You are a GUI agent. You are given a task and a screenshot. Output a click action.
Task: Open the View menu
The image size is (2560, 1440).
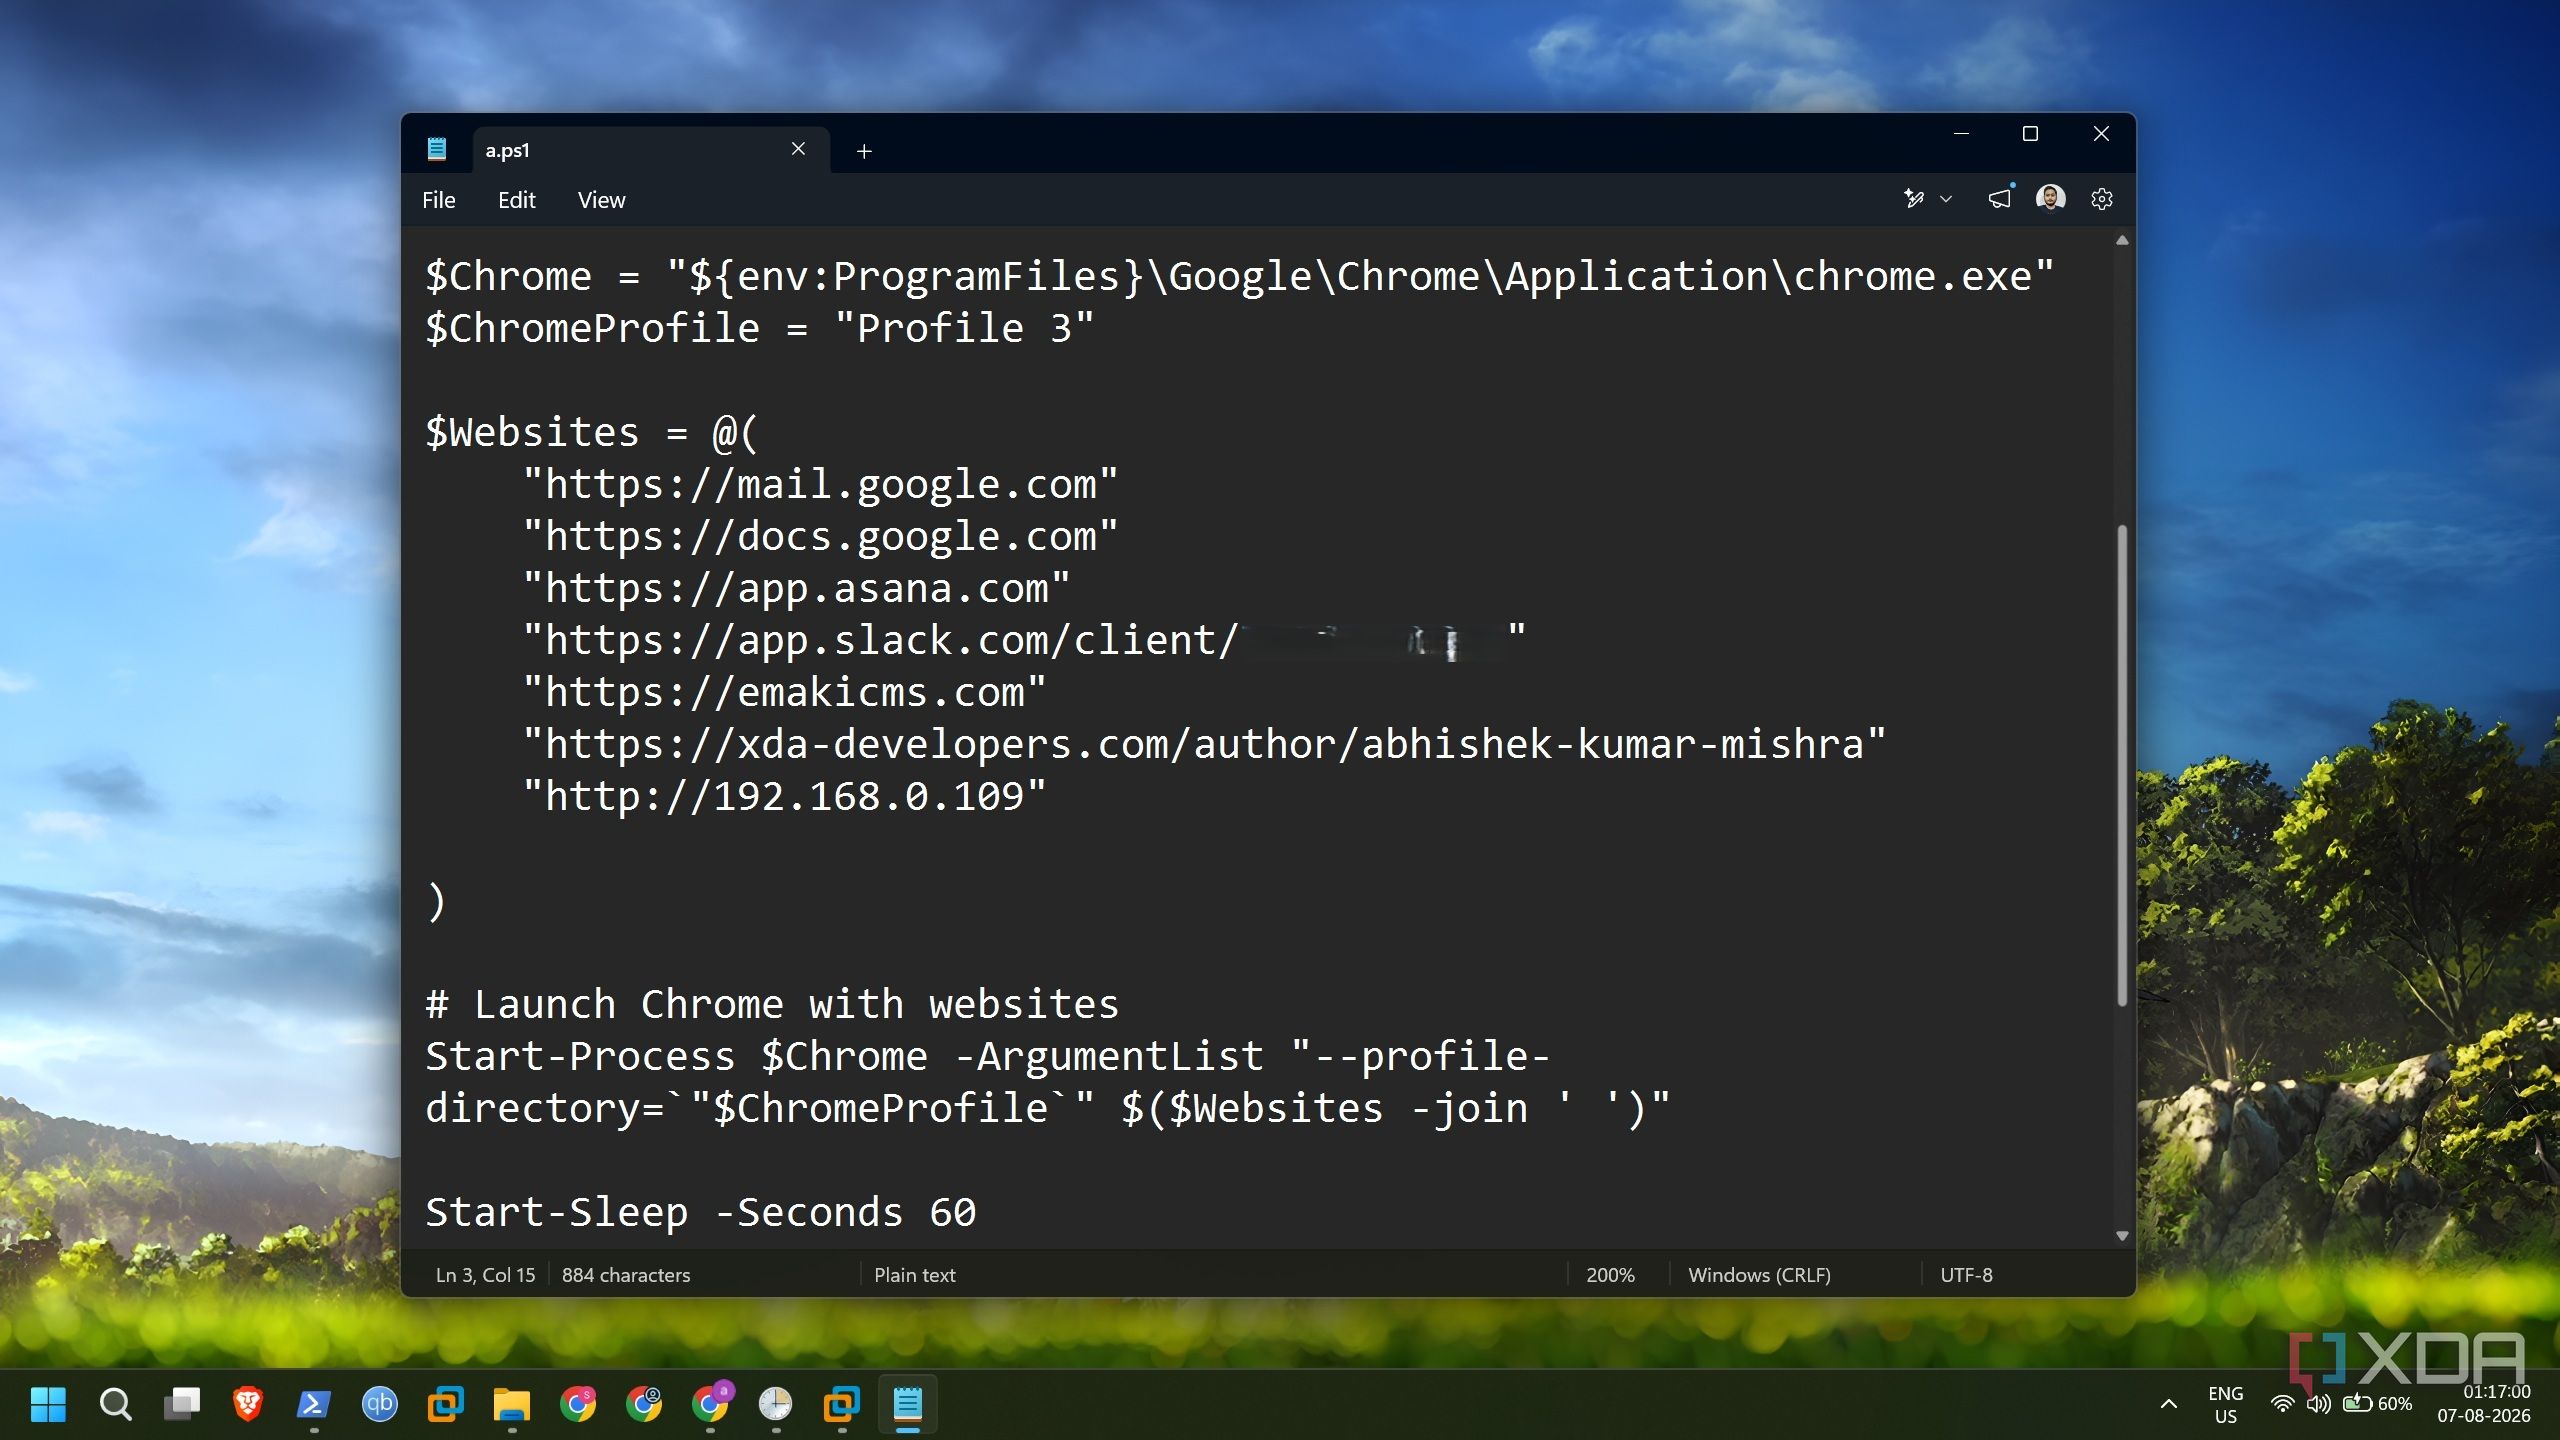click(x=601, y=200)
